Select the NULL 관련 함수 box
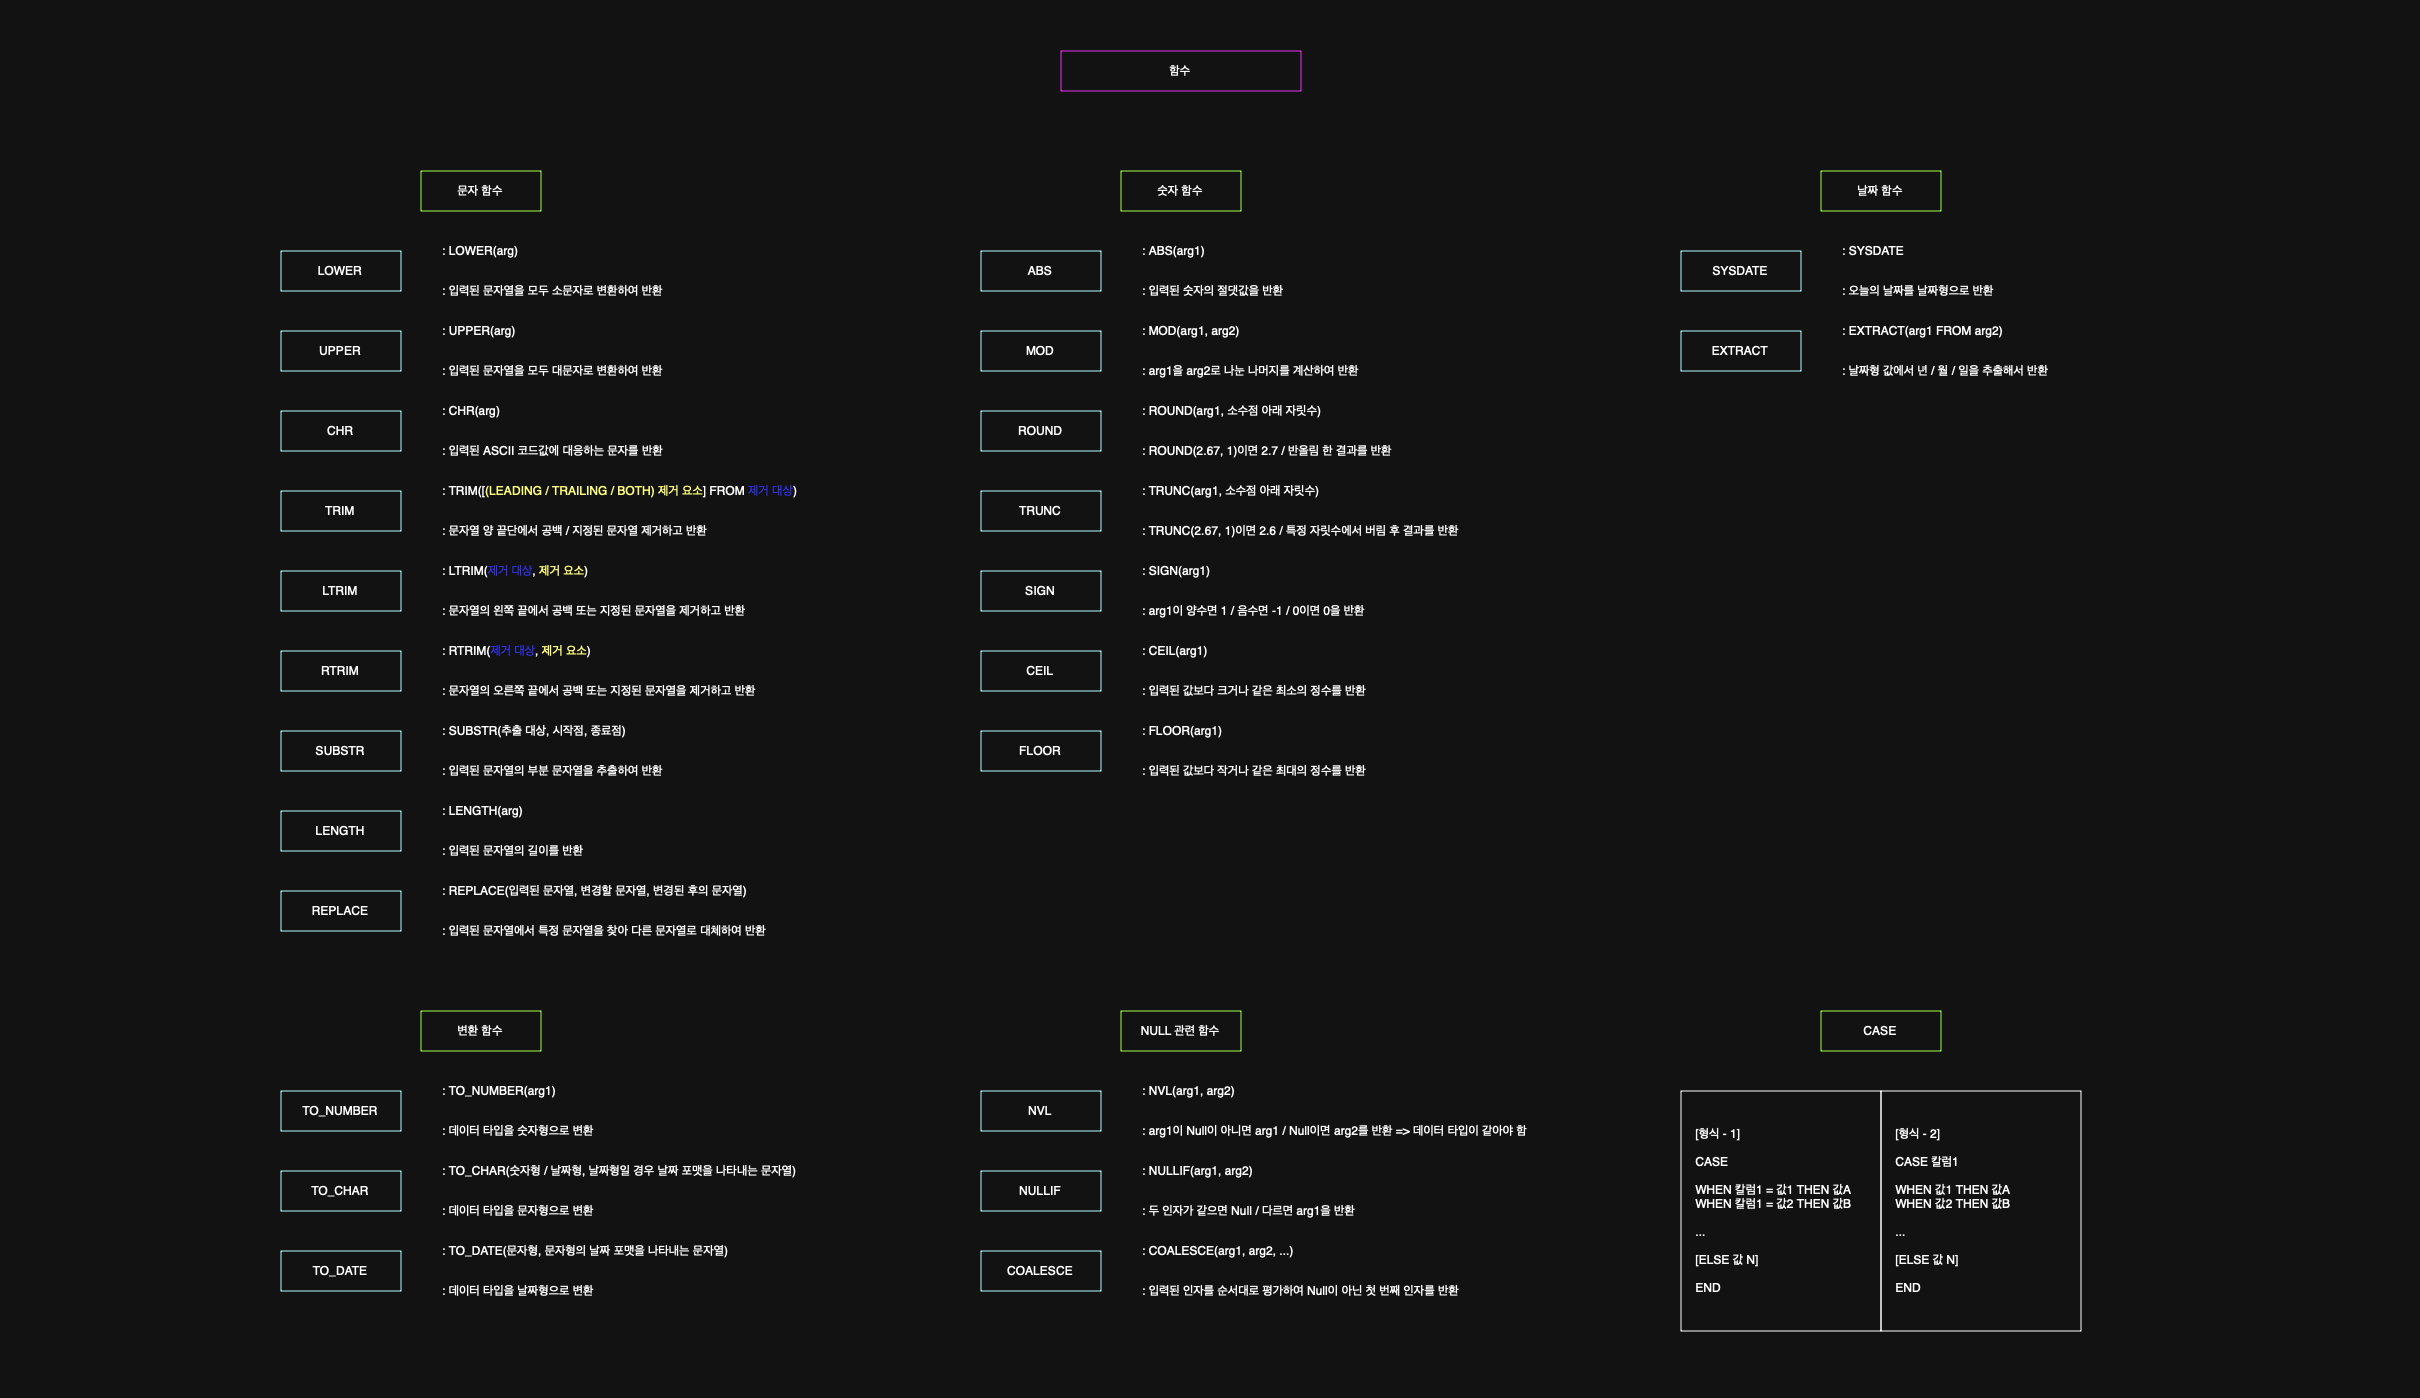The image size is (2420, 1398). pos(1180,1031)
